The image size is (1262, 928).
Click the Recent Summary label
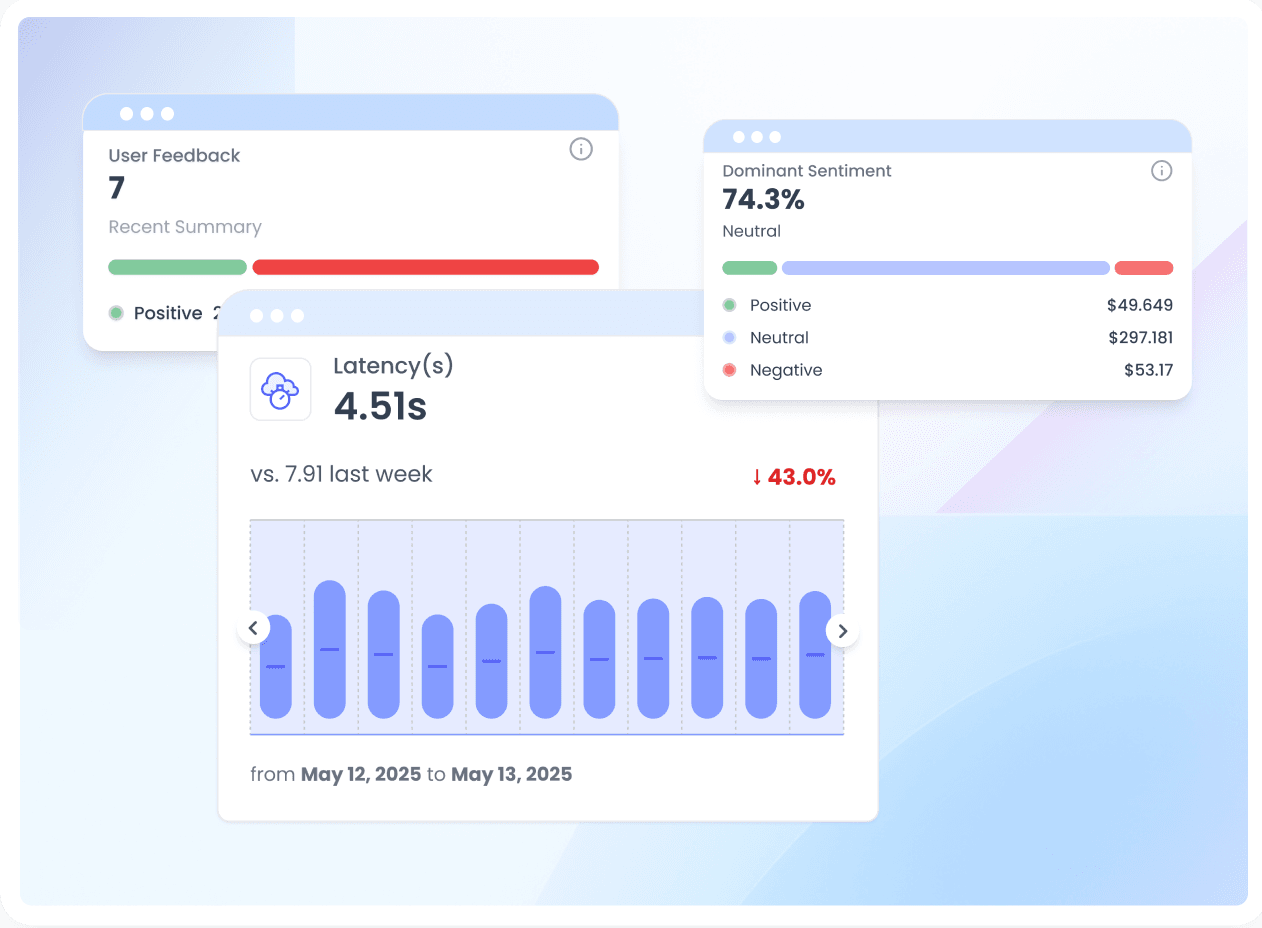(x=185, y=227)
